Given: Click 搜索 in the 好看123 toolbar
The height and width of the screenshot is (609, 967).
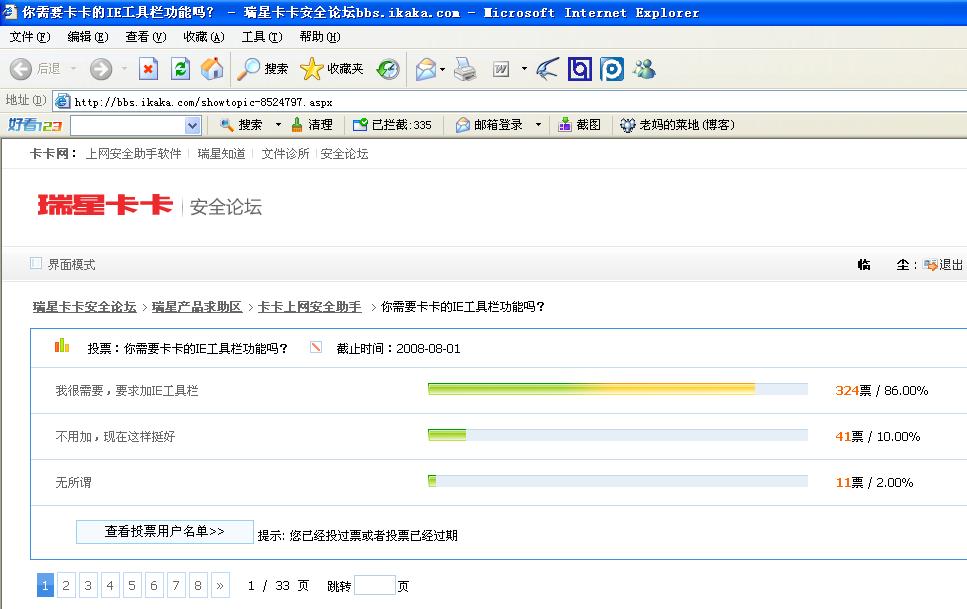Looking at the screenshot, I should (242, 125).
